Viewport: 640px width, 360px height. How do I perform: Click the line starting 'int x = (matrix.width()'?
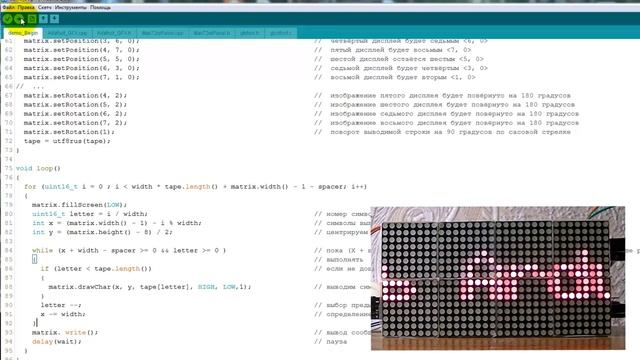click(116, 223)
